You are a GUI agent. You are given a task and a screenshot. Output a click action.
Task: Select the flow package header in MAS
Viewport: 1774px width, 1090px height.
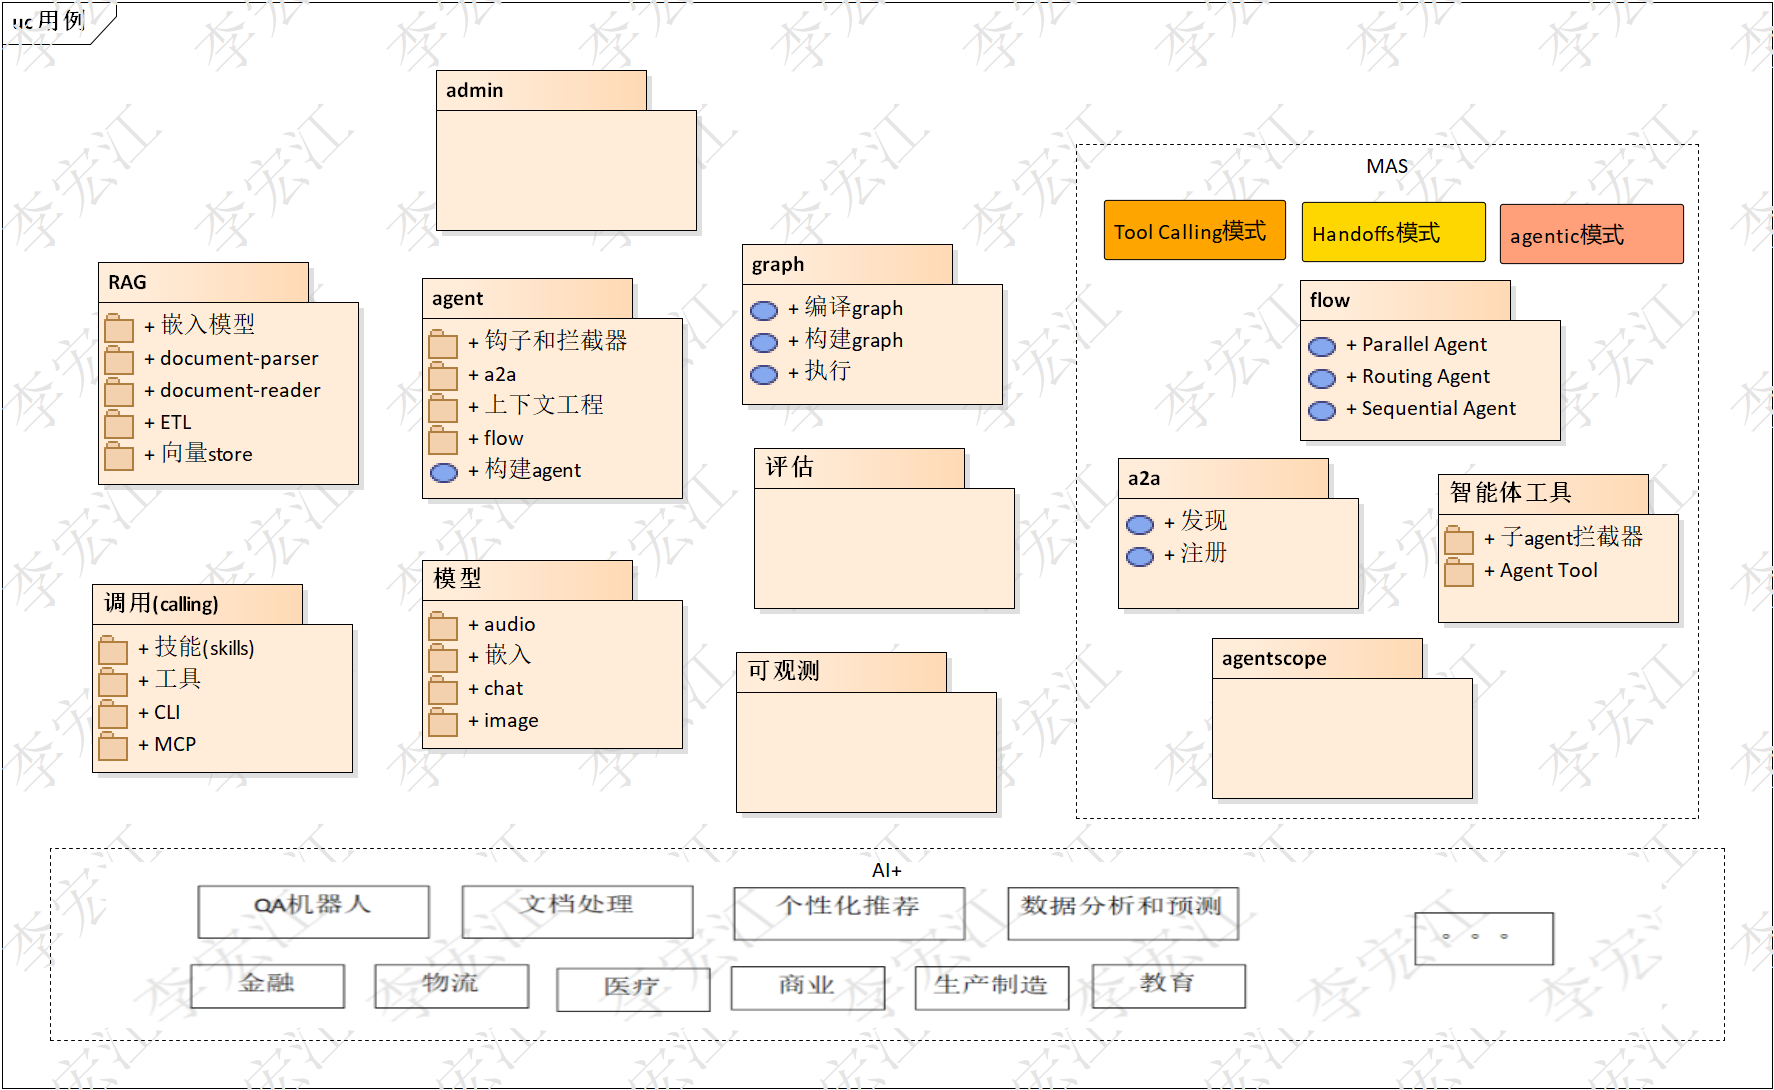[x=1405, y=300]
